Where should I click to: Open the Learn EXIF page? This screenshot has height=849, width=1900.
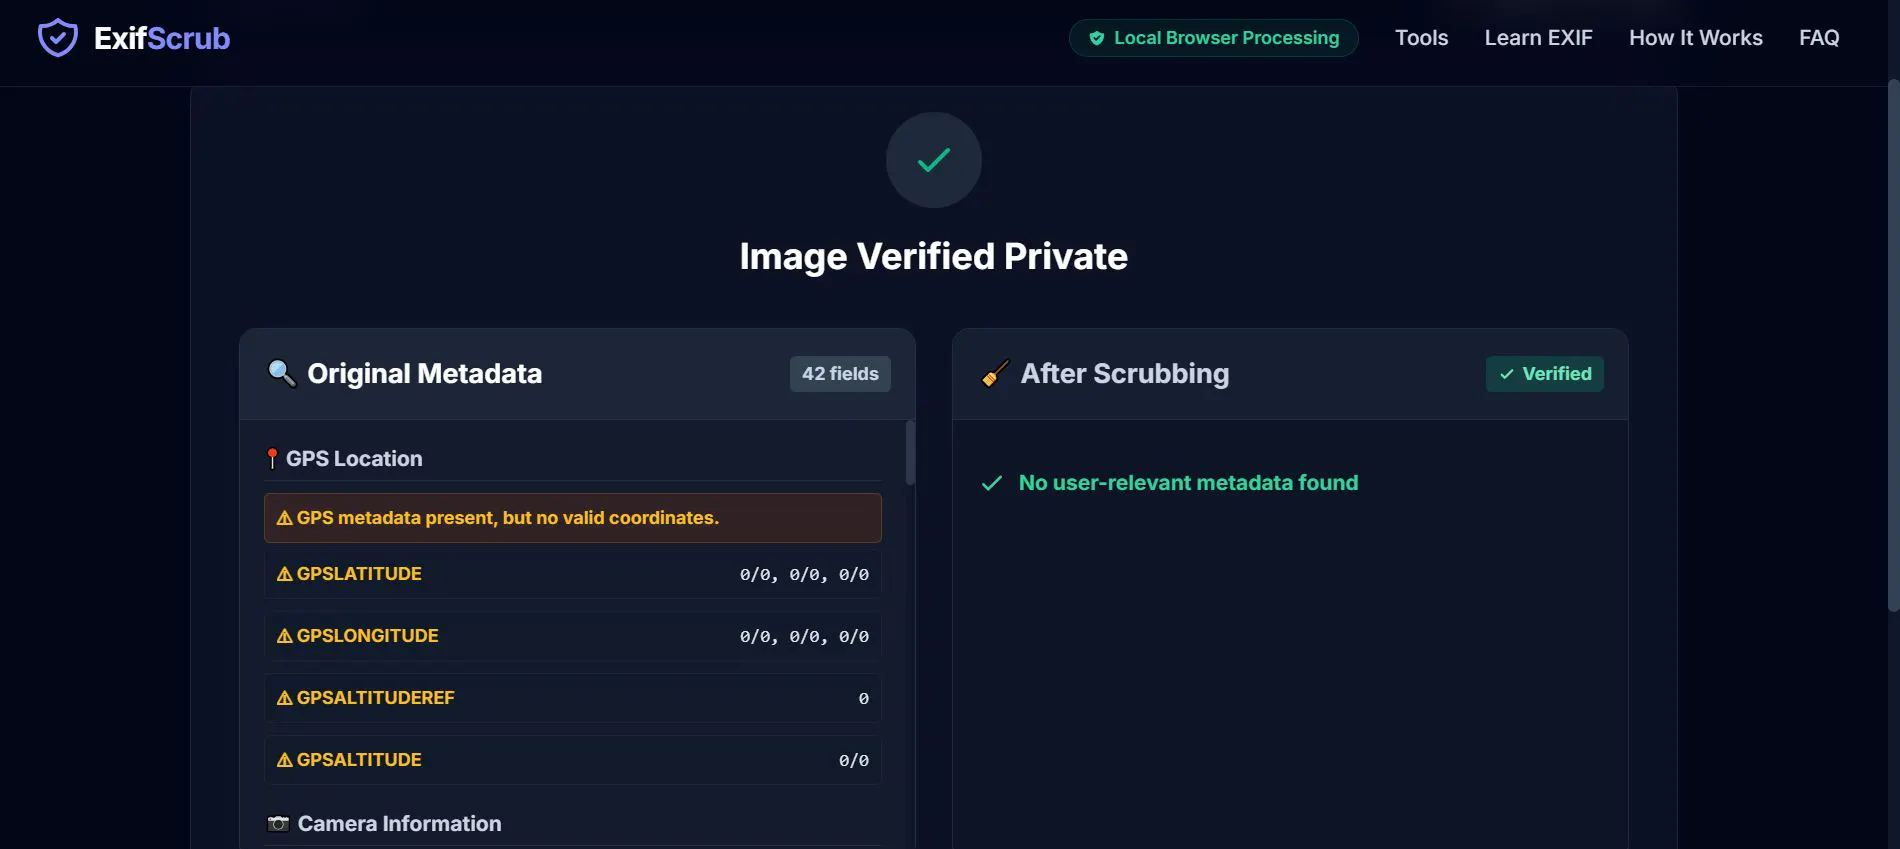point(1538,38)
